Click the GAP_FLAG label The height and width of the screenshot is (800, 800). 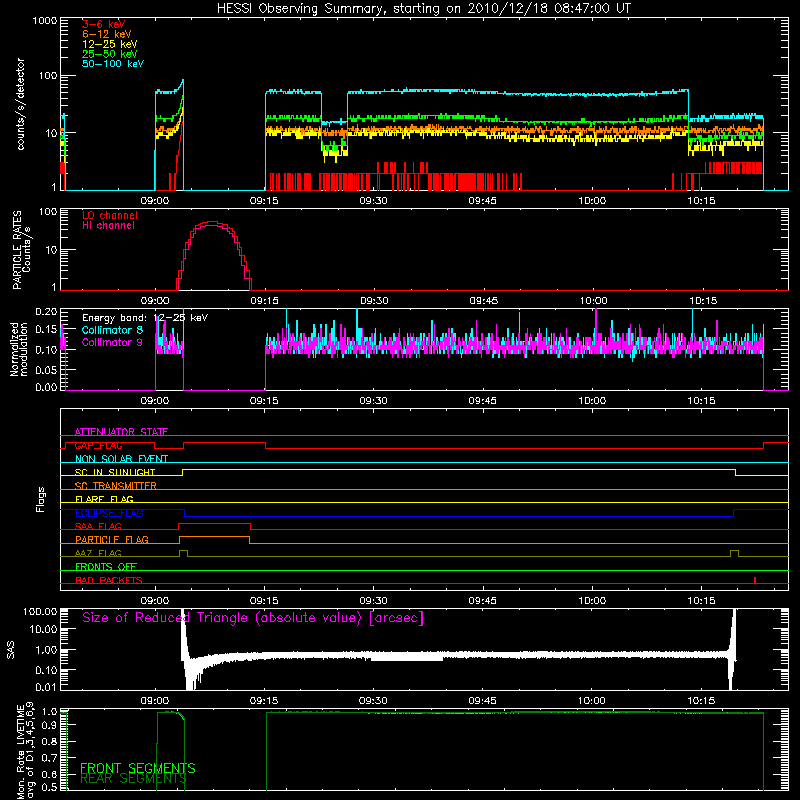[98, 445]
